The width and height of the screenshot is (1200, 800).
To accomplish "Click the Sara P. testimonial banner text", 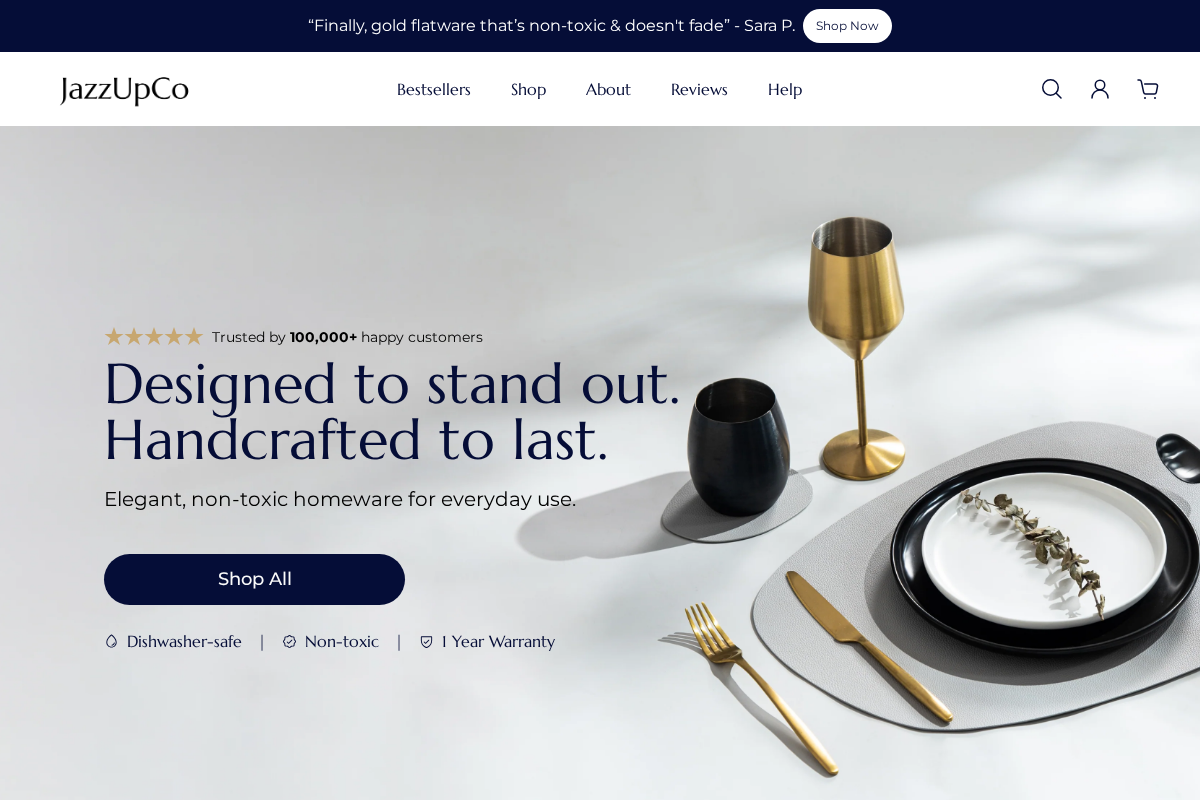I will (x=551, y=26).
